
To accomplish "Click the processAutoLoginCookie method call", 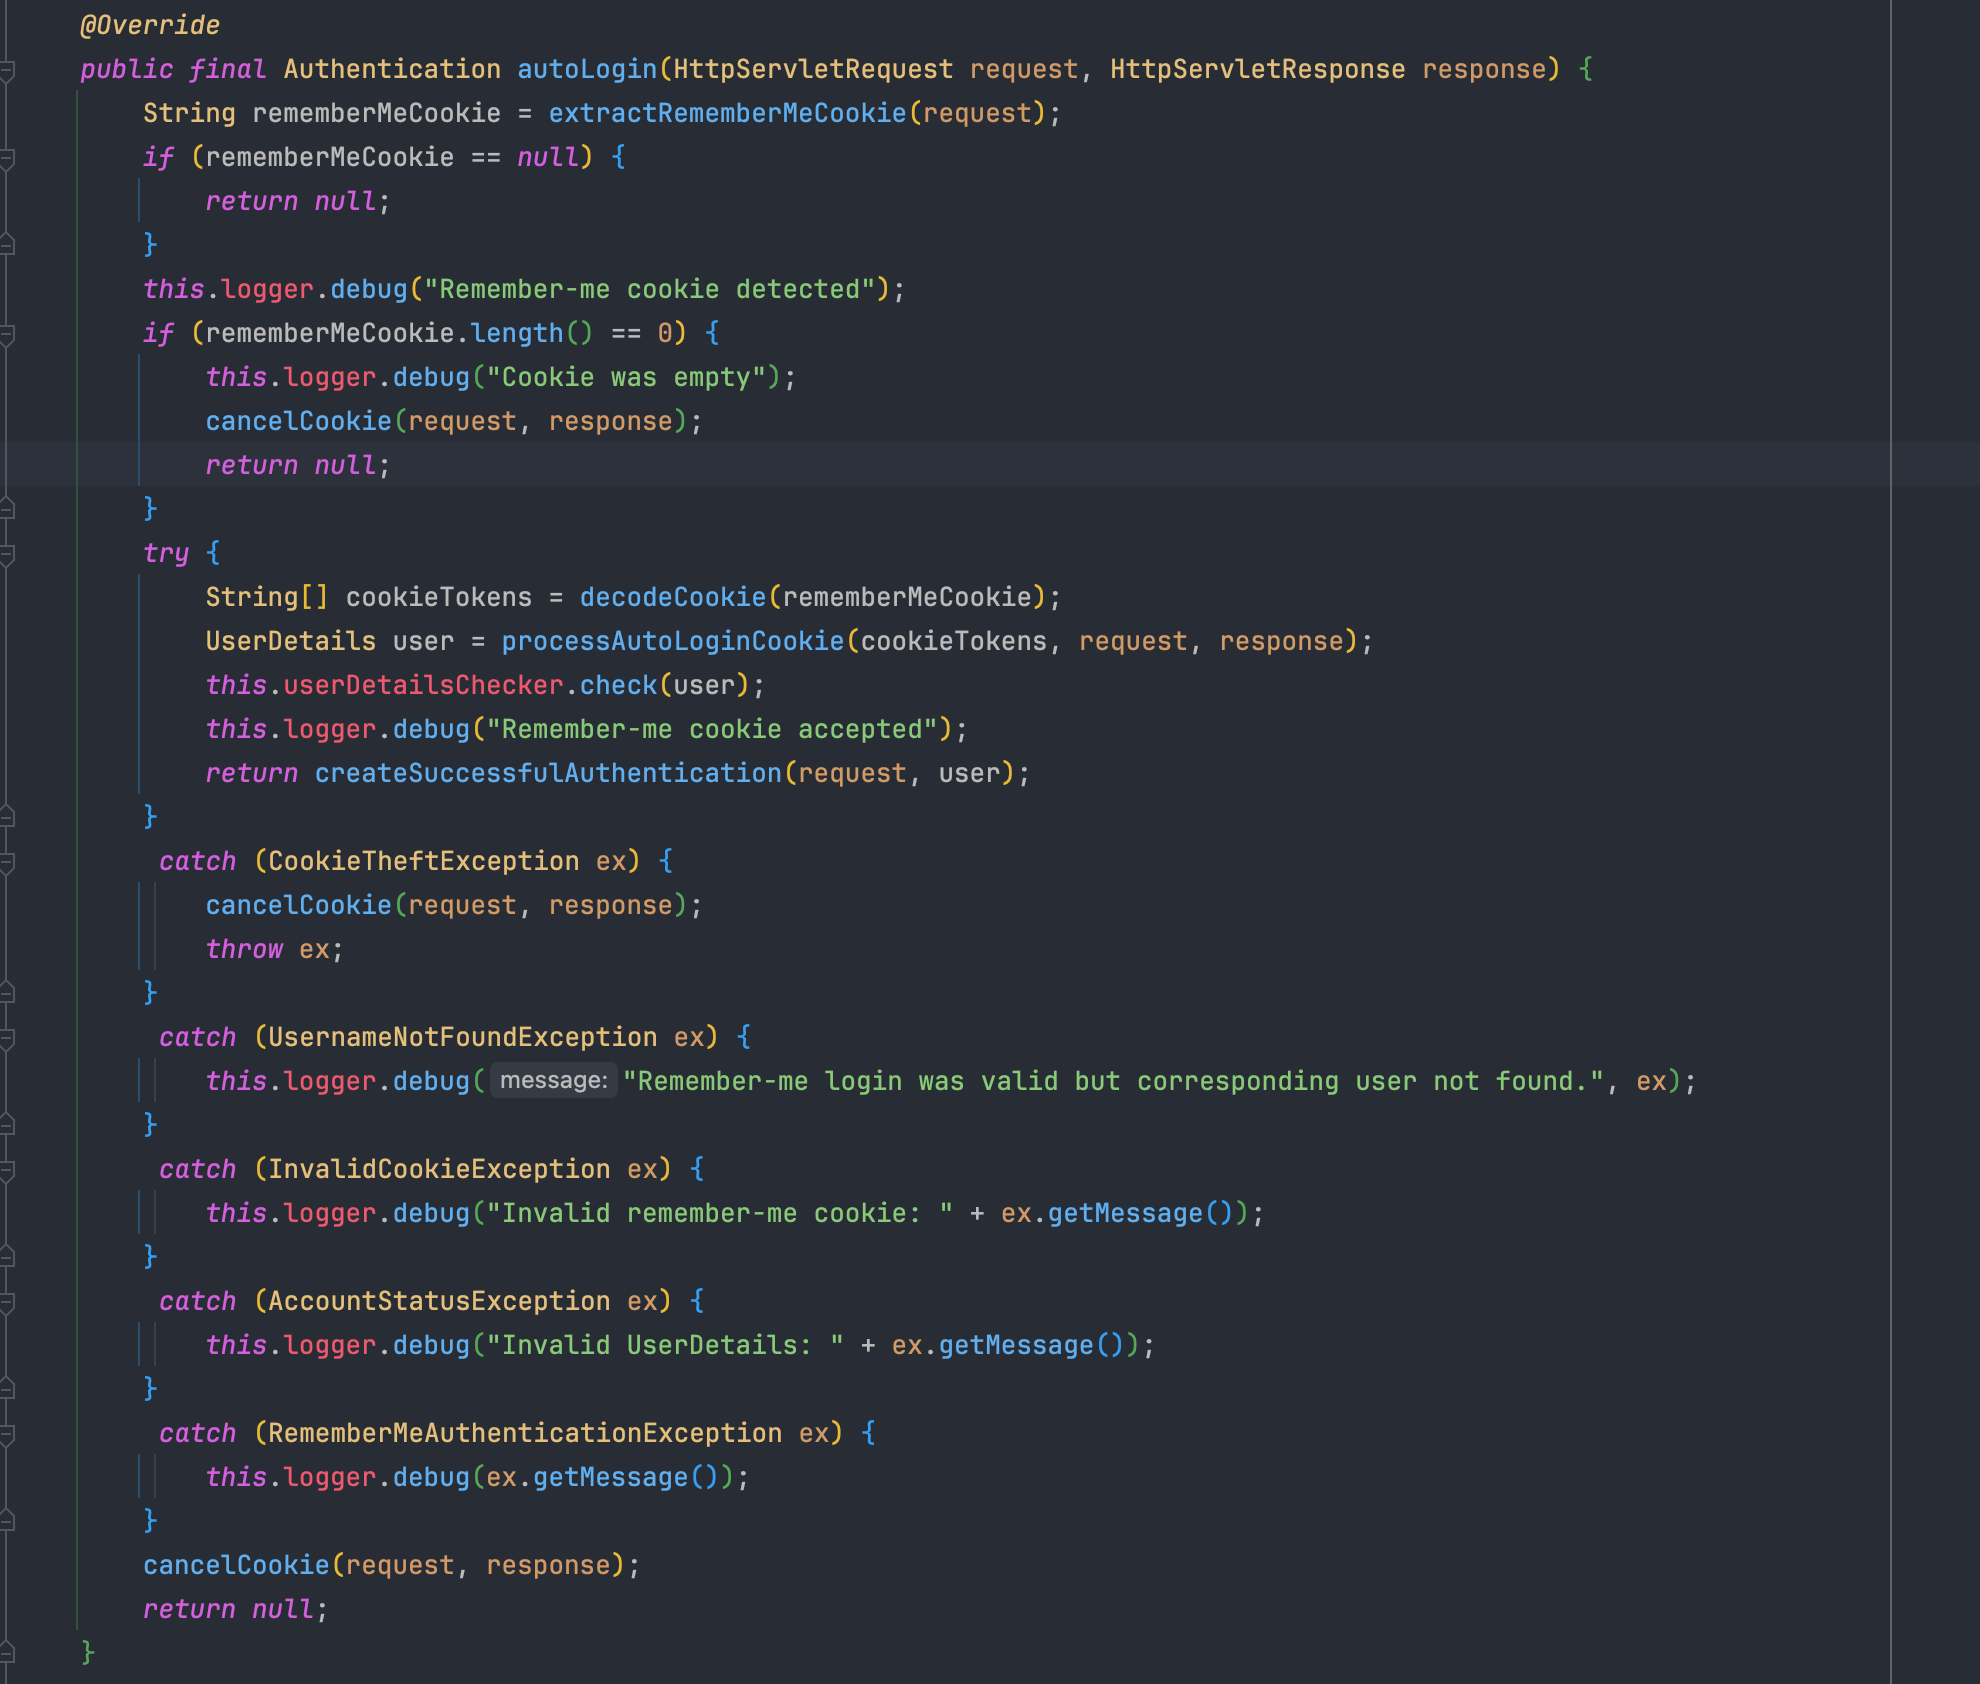I will (672, 641).
